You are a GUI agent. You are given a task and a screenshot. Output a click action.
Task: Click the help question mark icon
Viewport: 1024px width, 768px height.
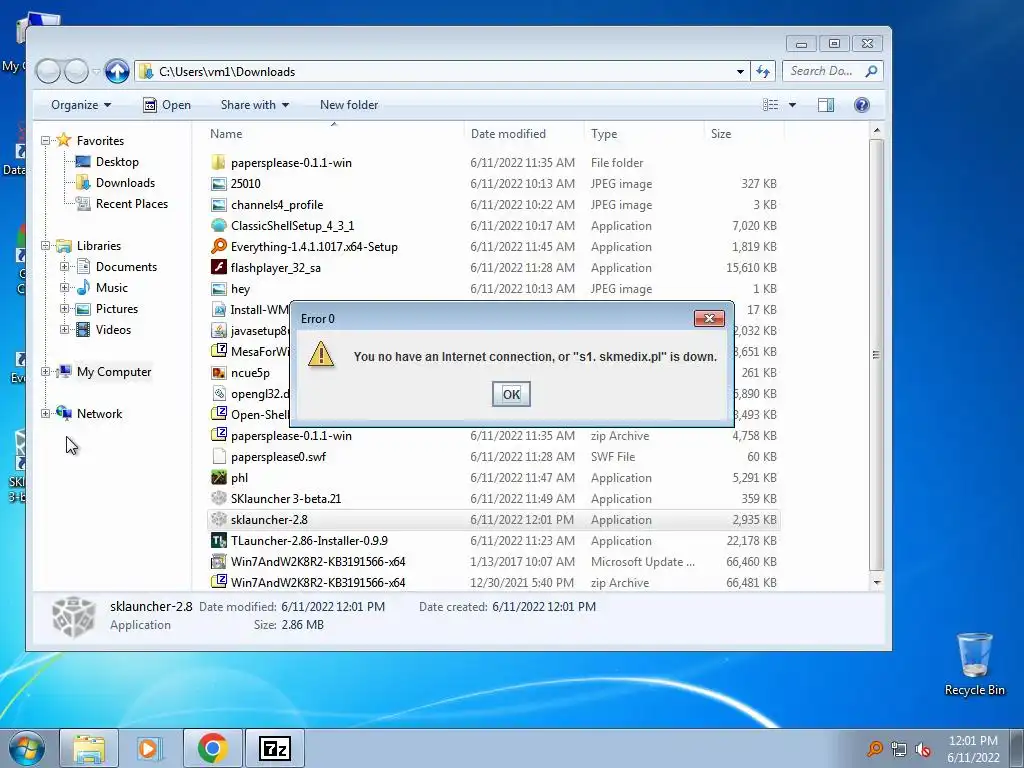coord(861,104)
